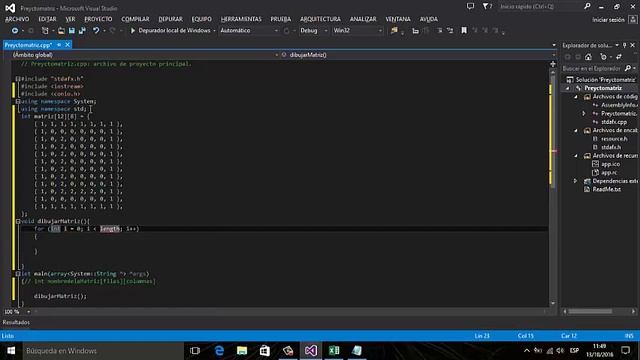Screen dimensions: 640x360
Task: Pin the Preyctomatriz.cpp tab
Action: [59, 45]
